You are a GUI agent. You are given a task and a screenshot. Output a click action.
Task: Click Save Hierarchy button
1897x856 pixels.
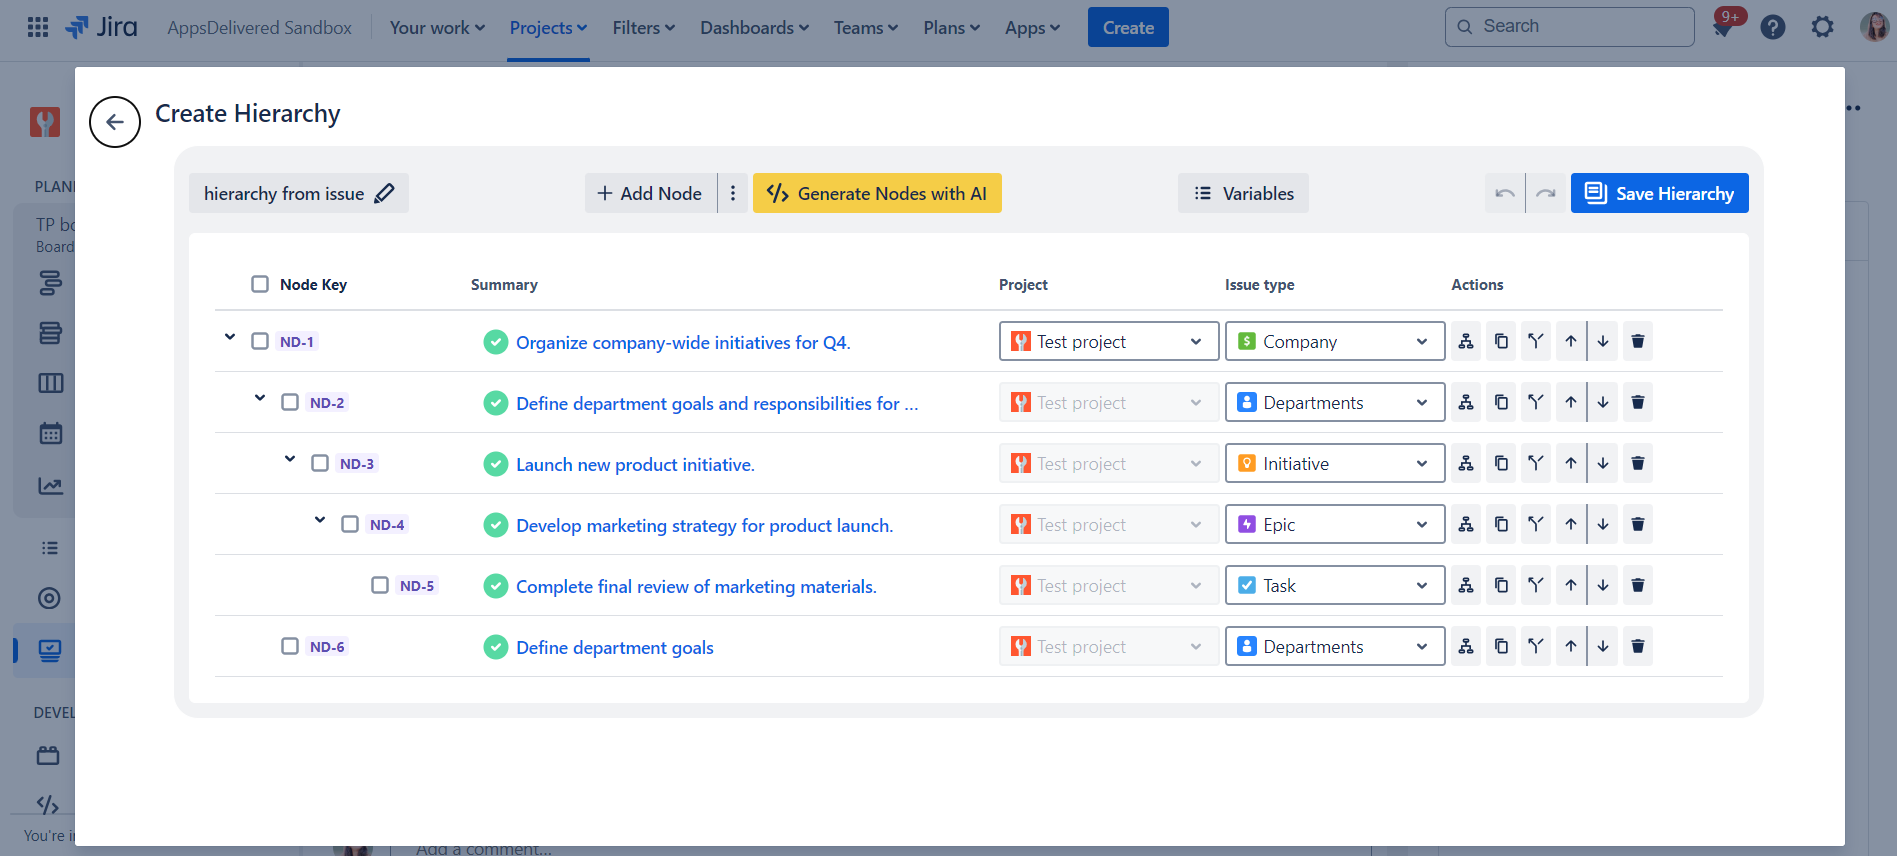click(x=1659, y=194)
